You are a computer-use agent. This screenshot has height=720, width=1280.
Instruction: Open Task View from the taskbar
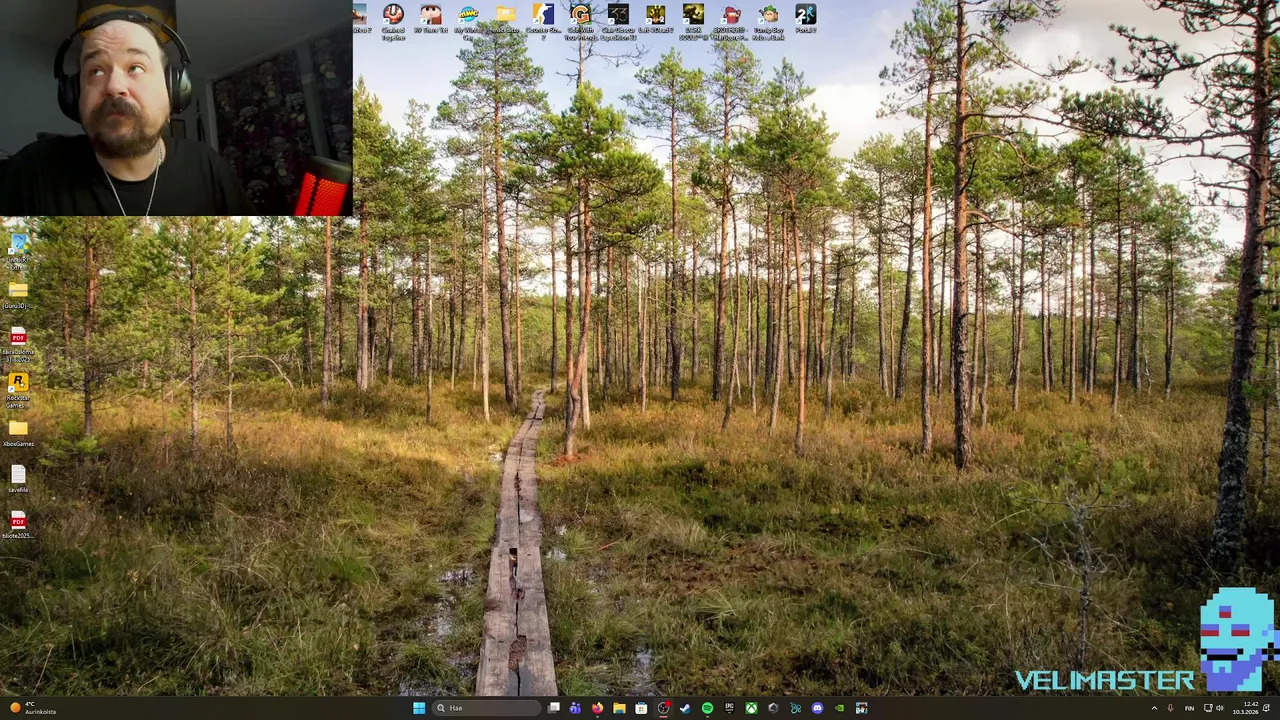pyautogui.click(x=553, y=708)
